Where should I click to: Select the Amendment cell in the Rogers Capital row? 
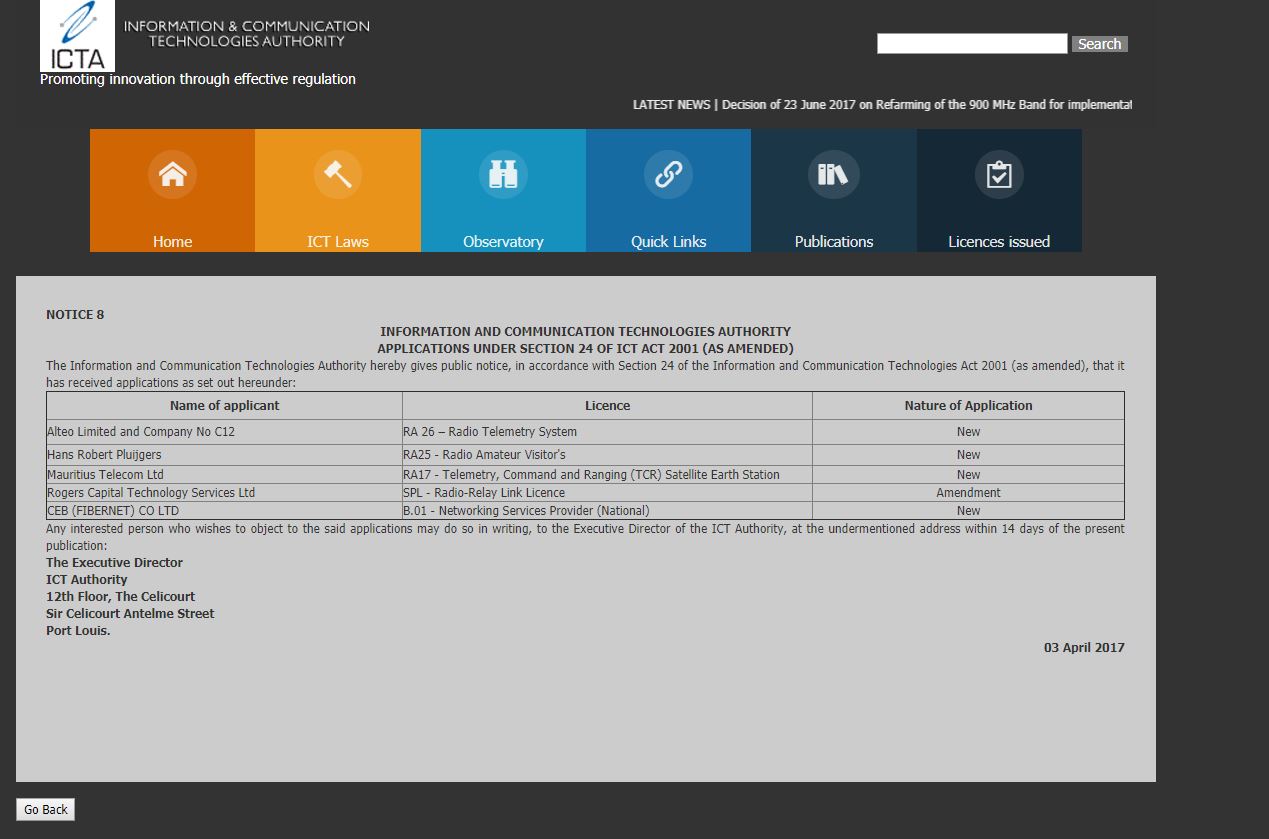(x=968, y=493)
